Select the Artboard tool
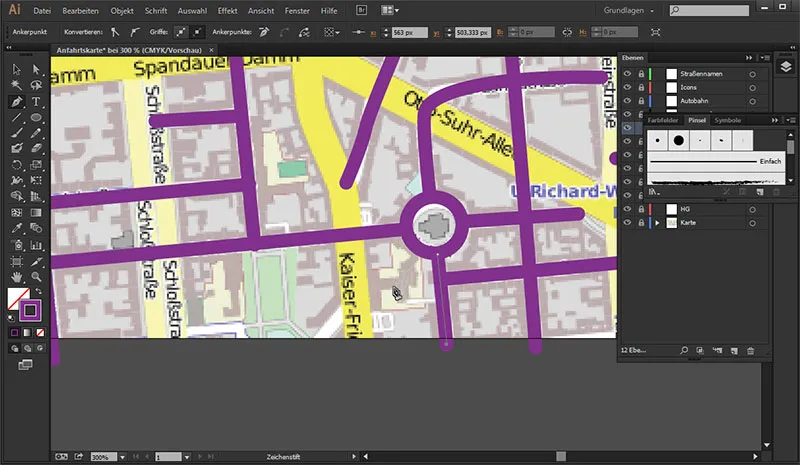Screen dimensions: 800x465 16,262
